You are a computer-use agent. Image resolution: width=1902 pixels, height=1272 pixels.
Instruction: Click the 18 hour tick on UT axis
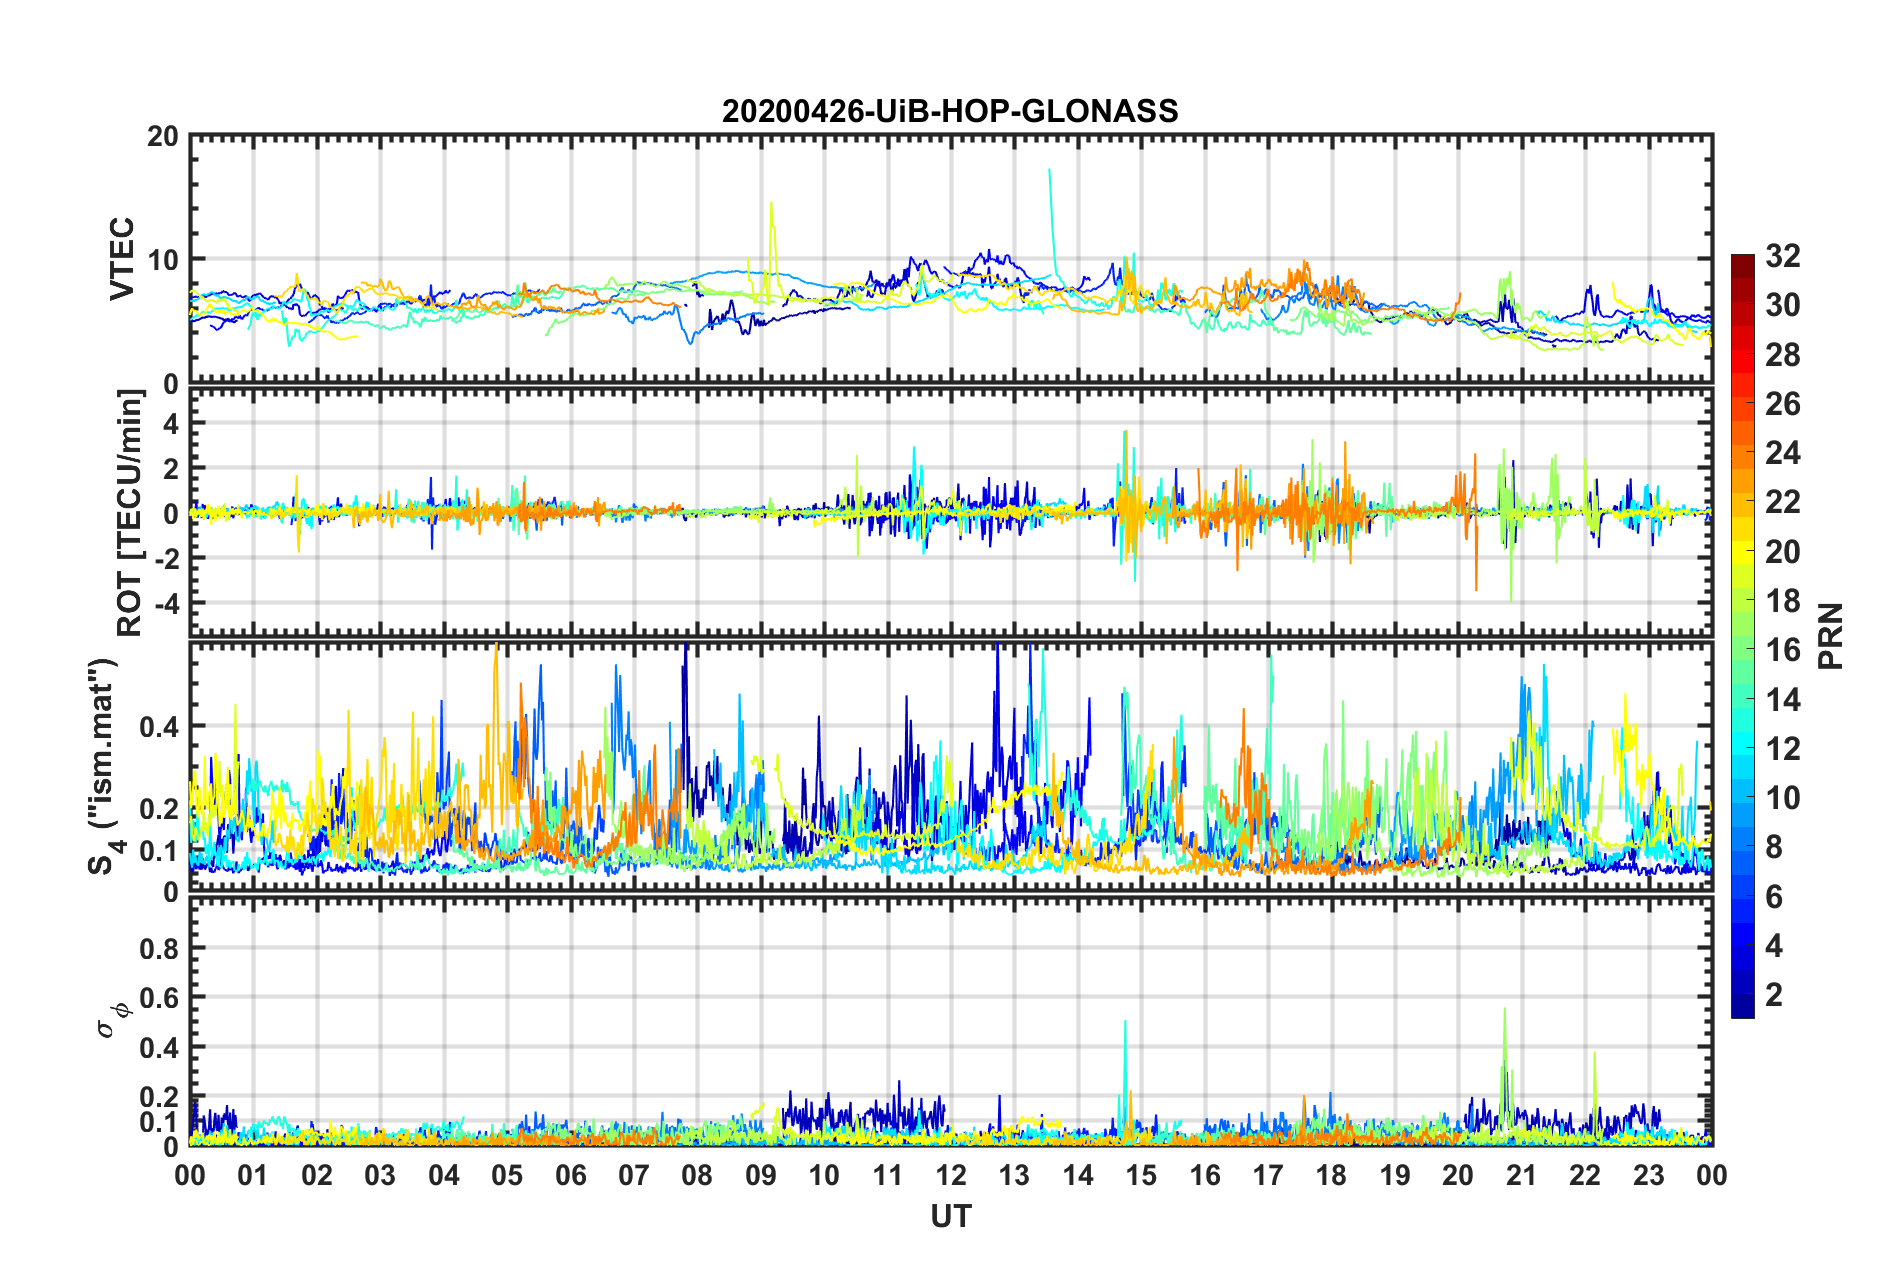pos(1331,1175)
